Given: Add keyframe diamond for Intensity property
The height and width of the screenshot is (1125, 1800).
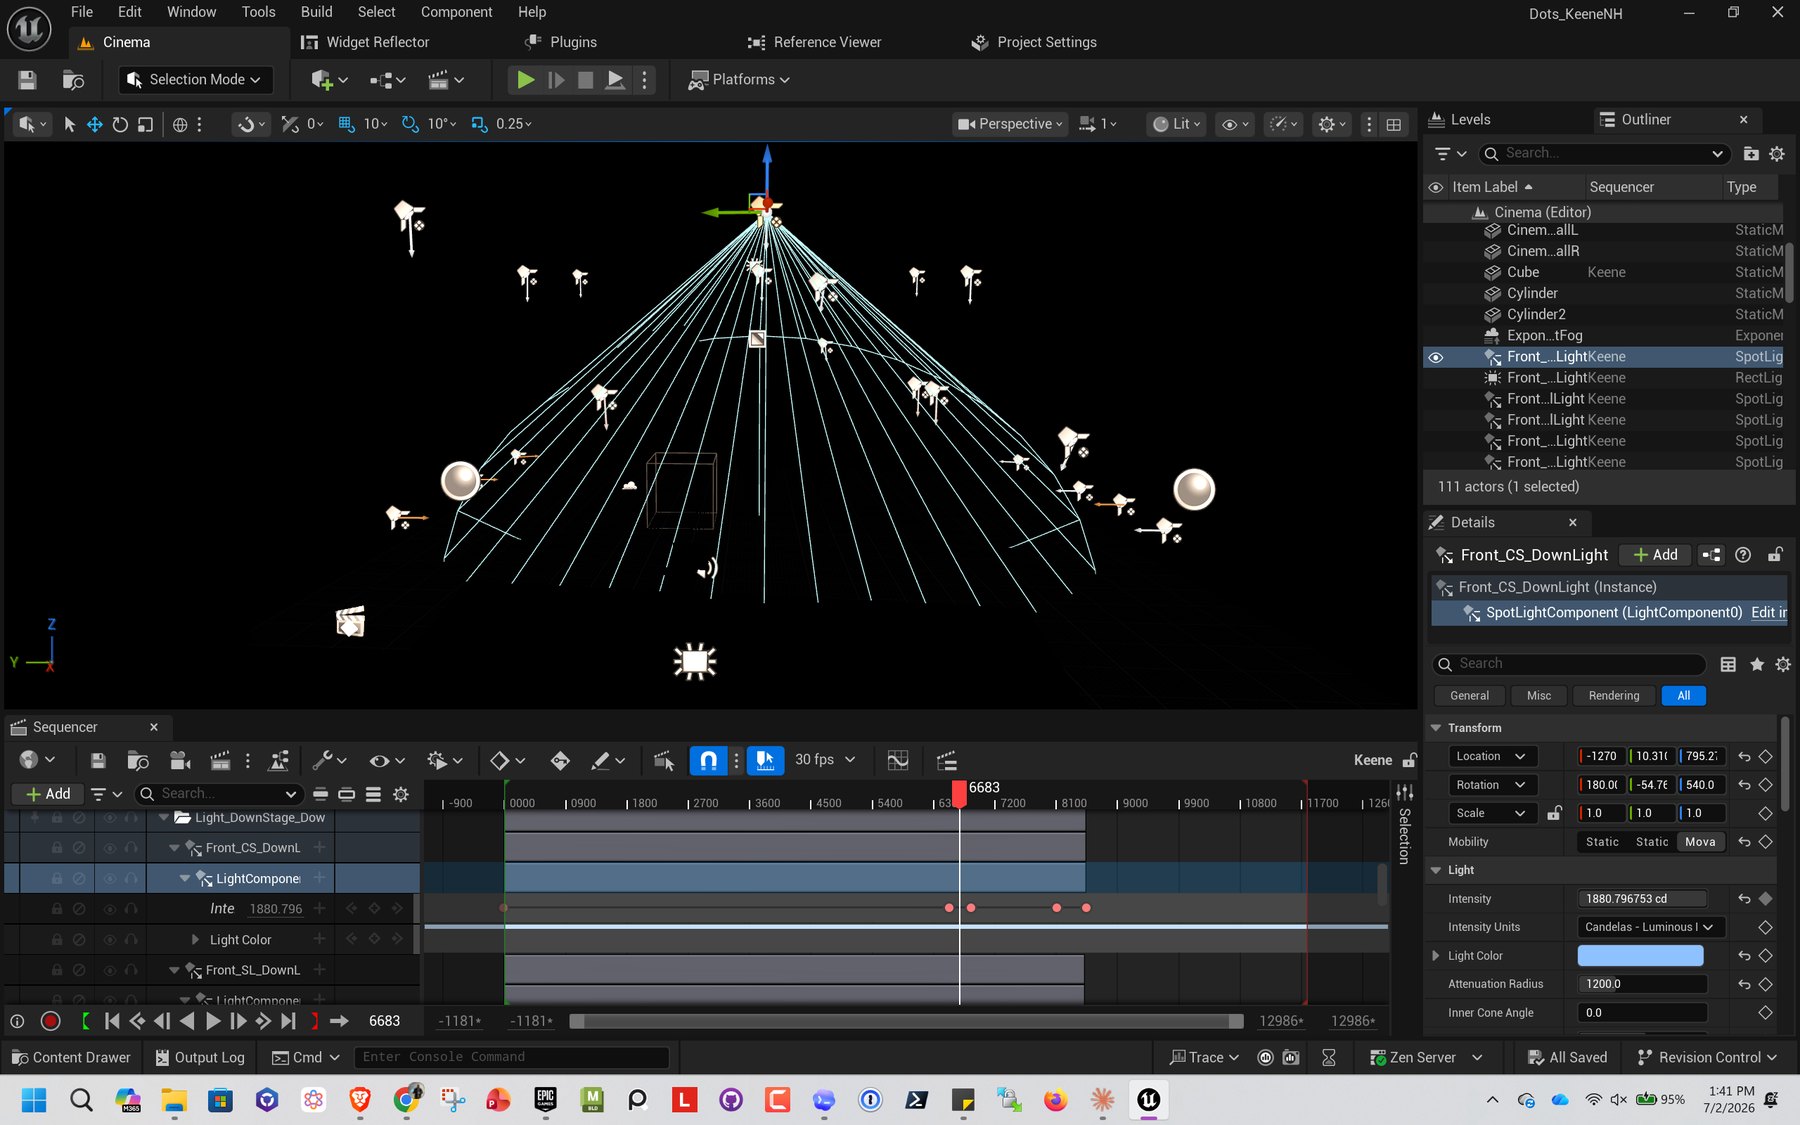Looking at the screenshot, I should pyautogui.click(x=1766, y=899).
